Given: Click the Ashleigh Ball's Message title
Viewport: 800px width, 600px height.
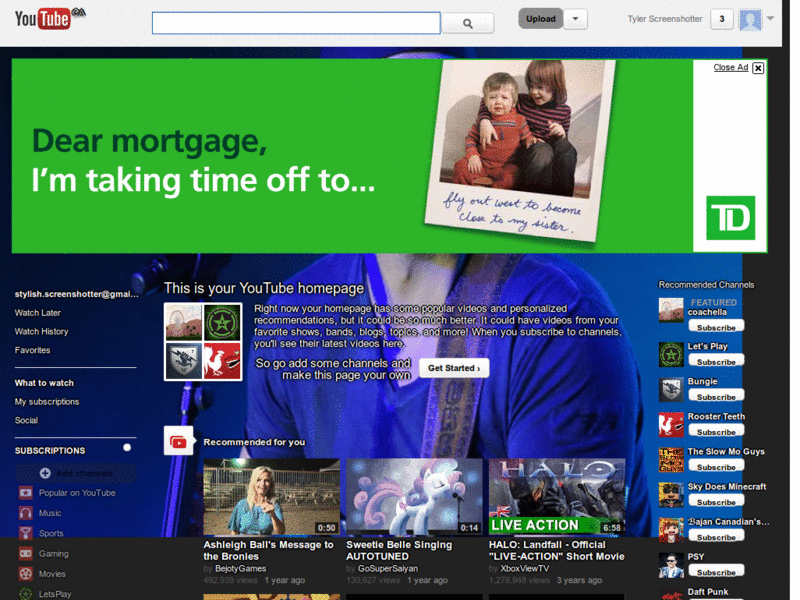Looking at the screenshot, I should coord(268,551).
